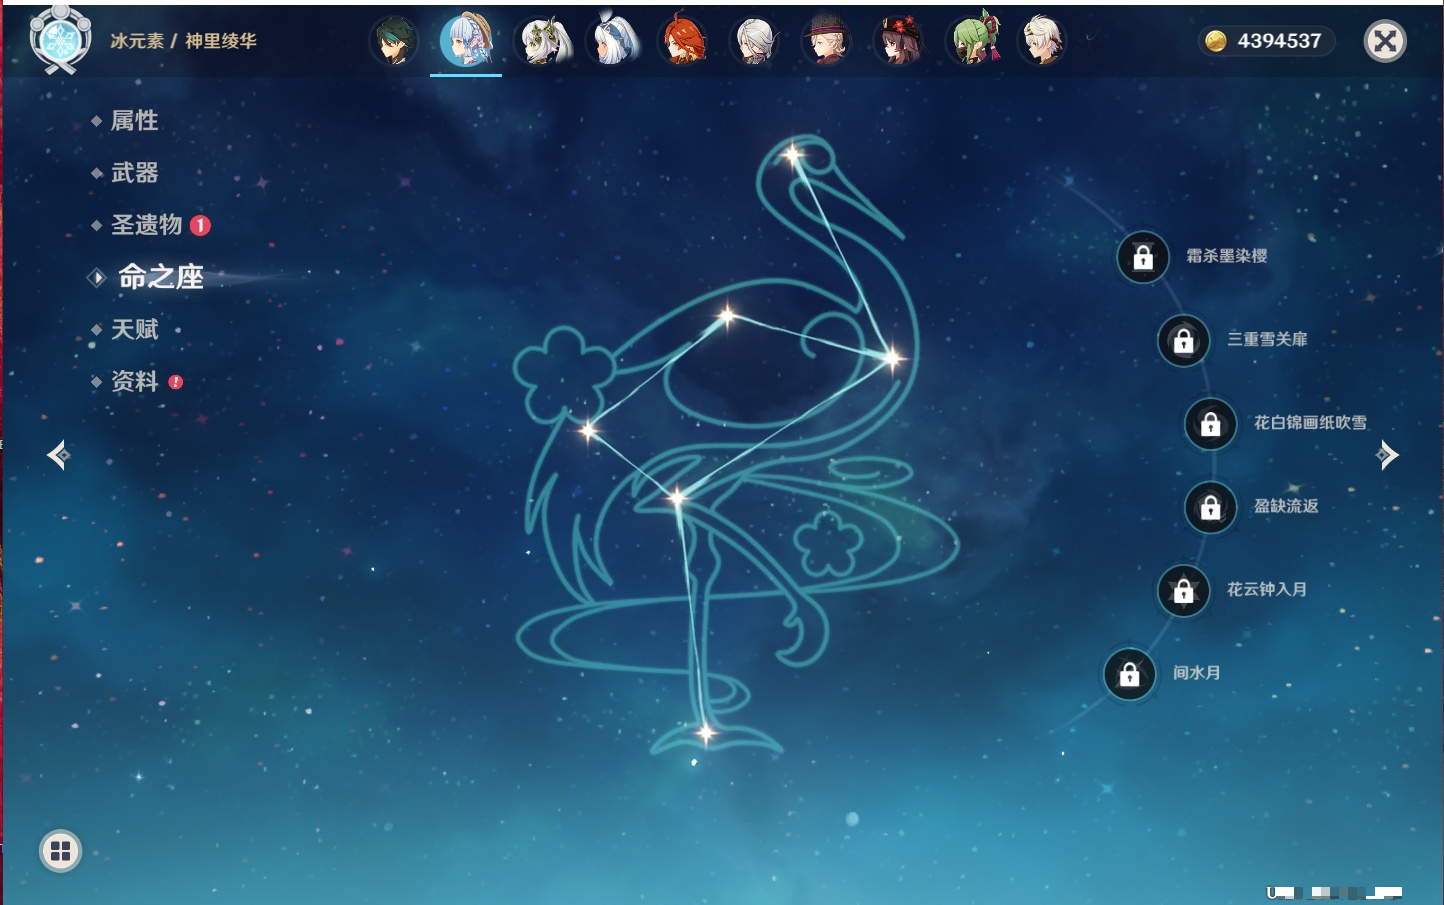Switch to the 天赋 talents page

click(134, 329)
